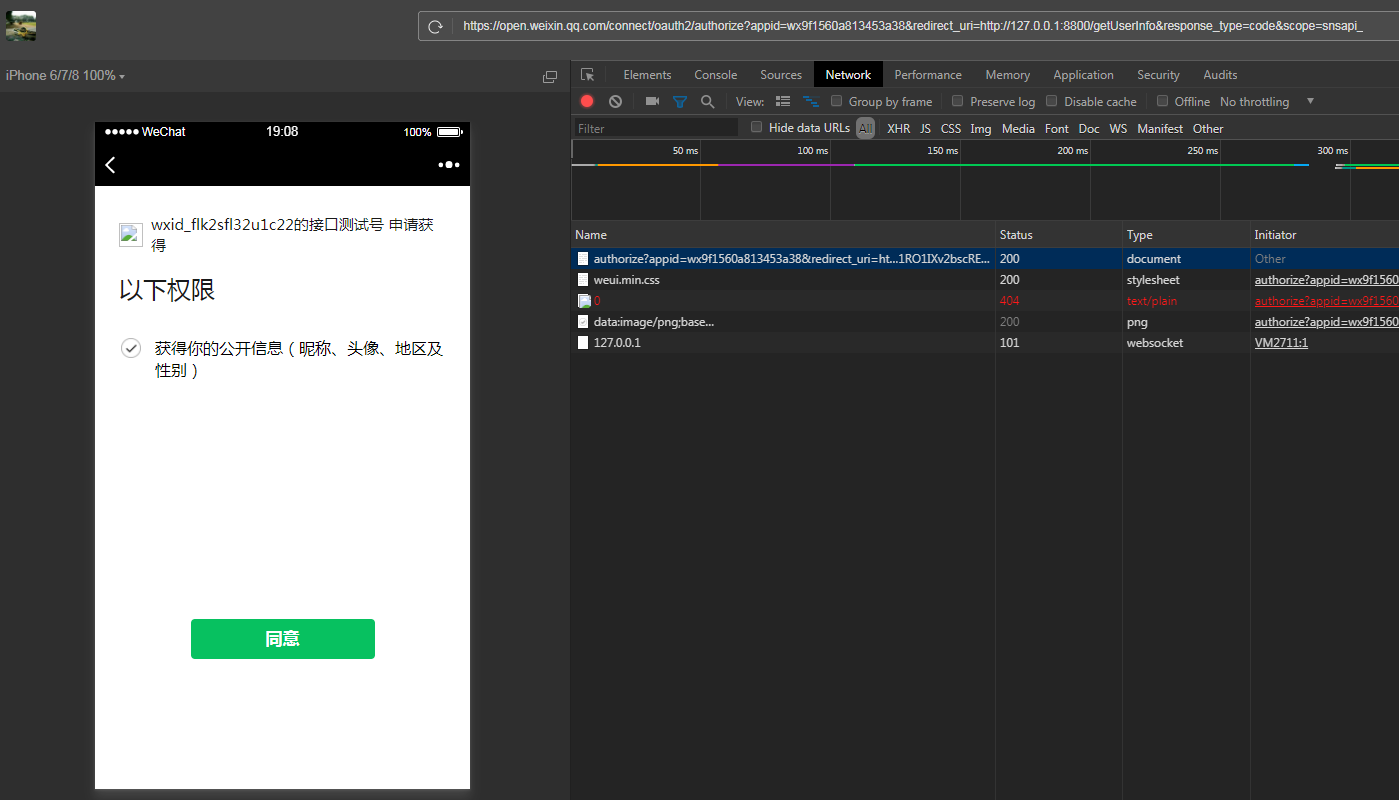Toggle the waterfall overview view icon

point(811,101)
